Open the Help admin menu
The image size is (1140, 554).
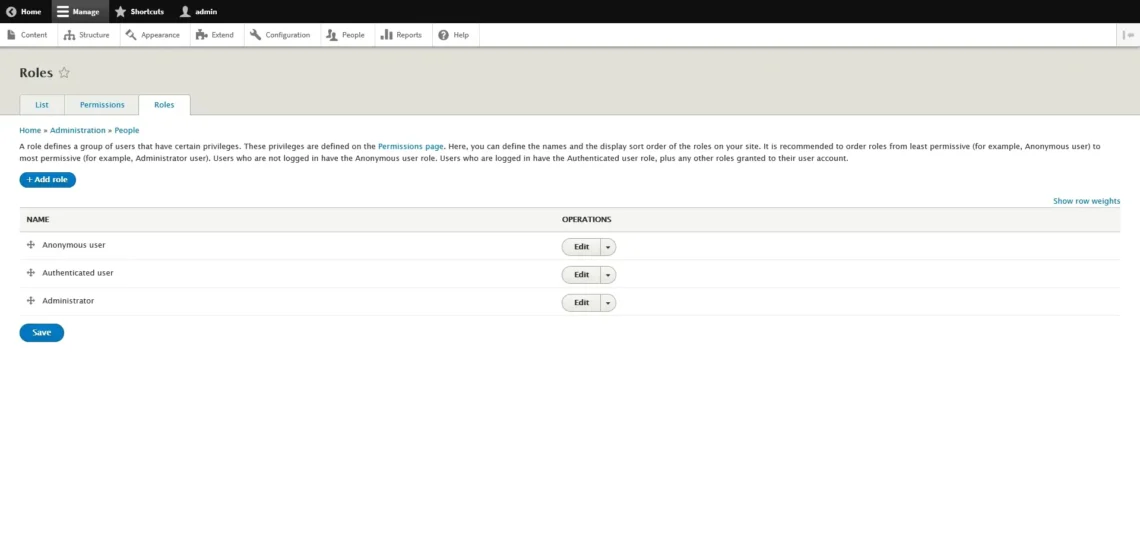454,35
